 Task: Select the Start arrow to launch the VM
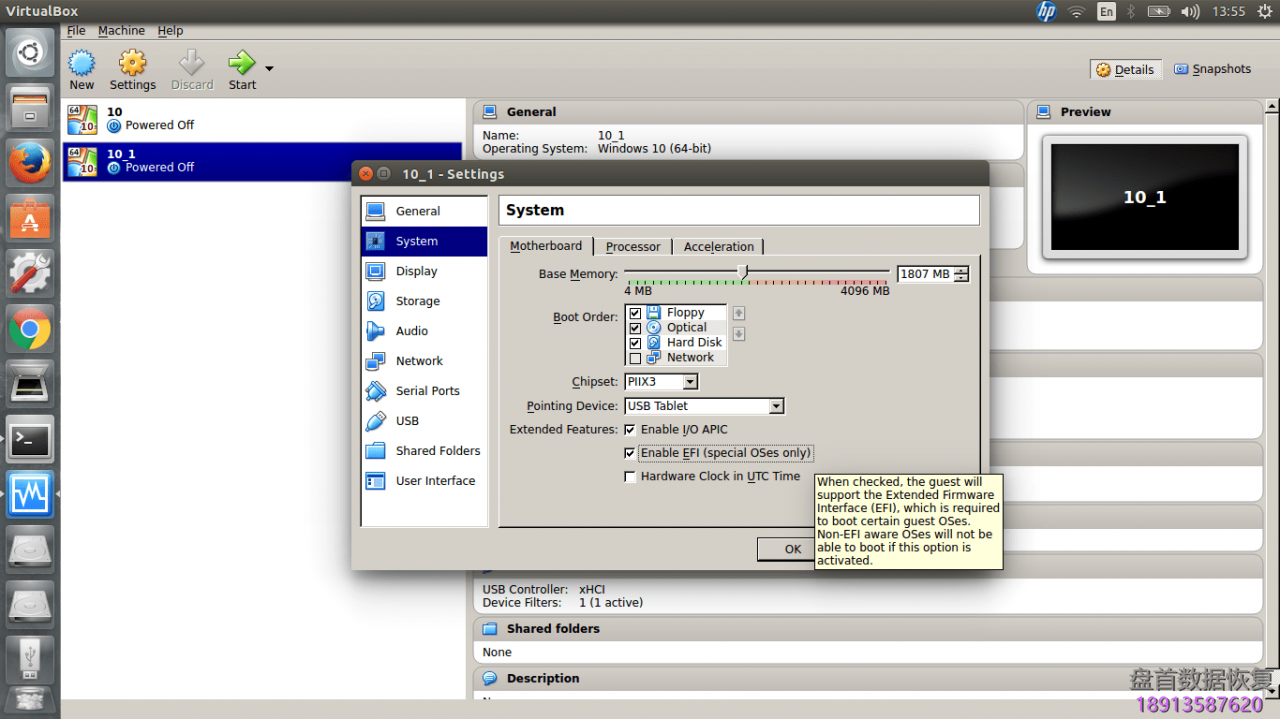(x=241, y=68)
